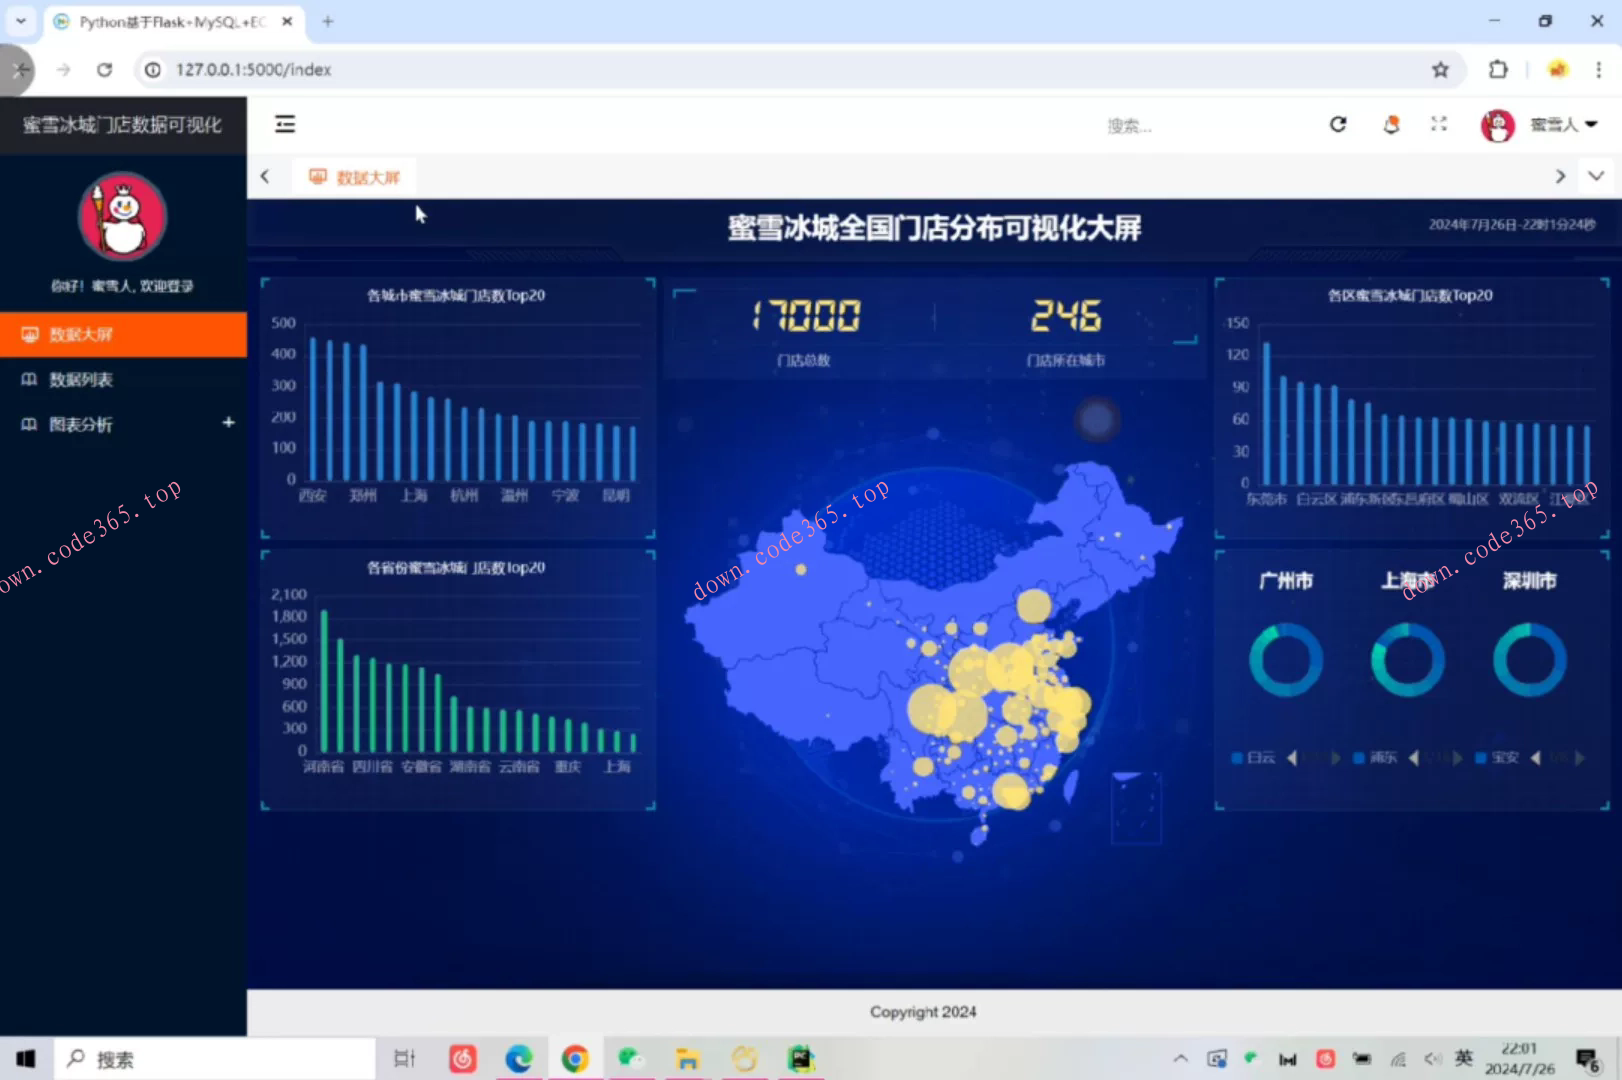This screenshot has width=1622, height=1080.
Task: Open notifications via the bell icon
Action: [x=1391, y=124]
